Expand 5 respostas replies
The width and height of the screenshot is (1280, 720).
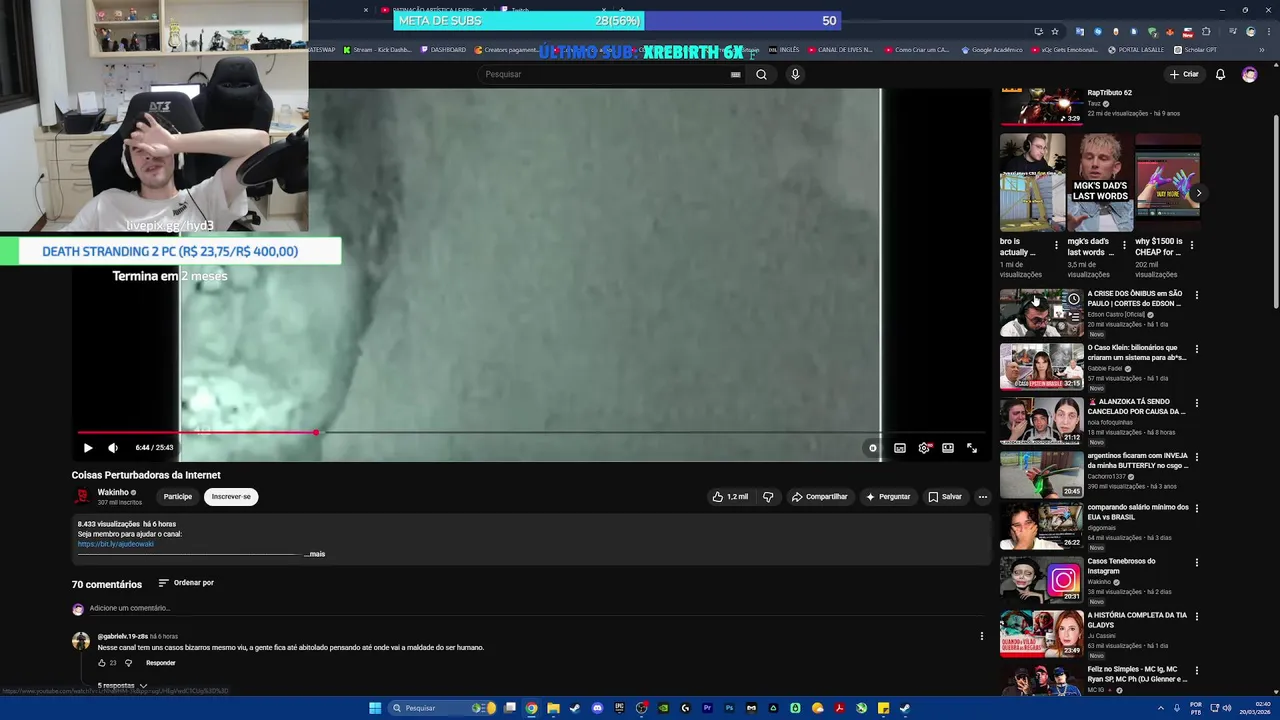(122, 686)
